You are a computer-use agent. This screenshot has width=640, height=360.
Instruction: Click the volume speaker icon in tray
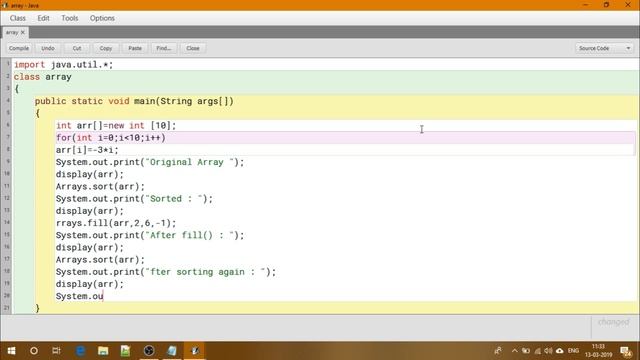click(x=548, y=351)
